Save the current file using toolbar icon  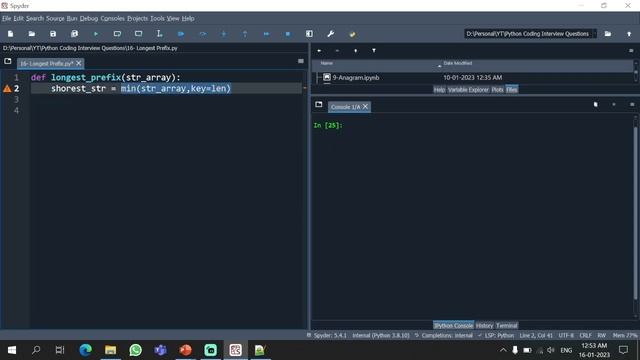pos(53,34)
